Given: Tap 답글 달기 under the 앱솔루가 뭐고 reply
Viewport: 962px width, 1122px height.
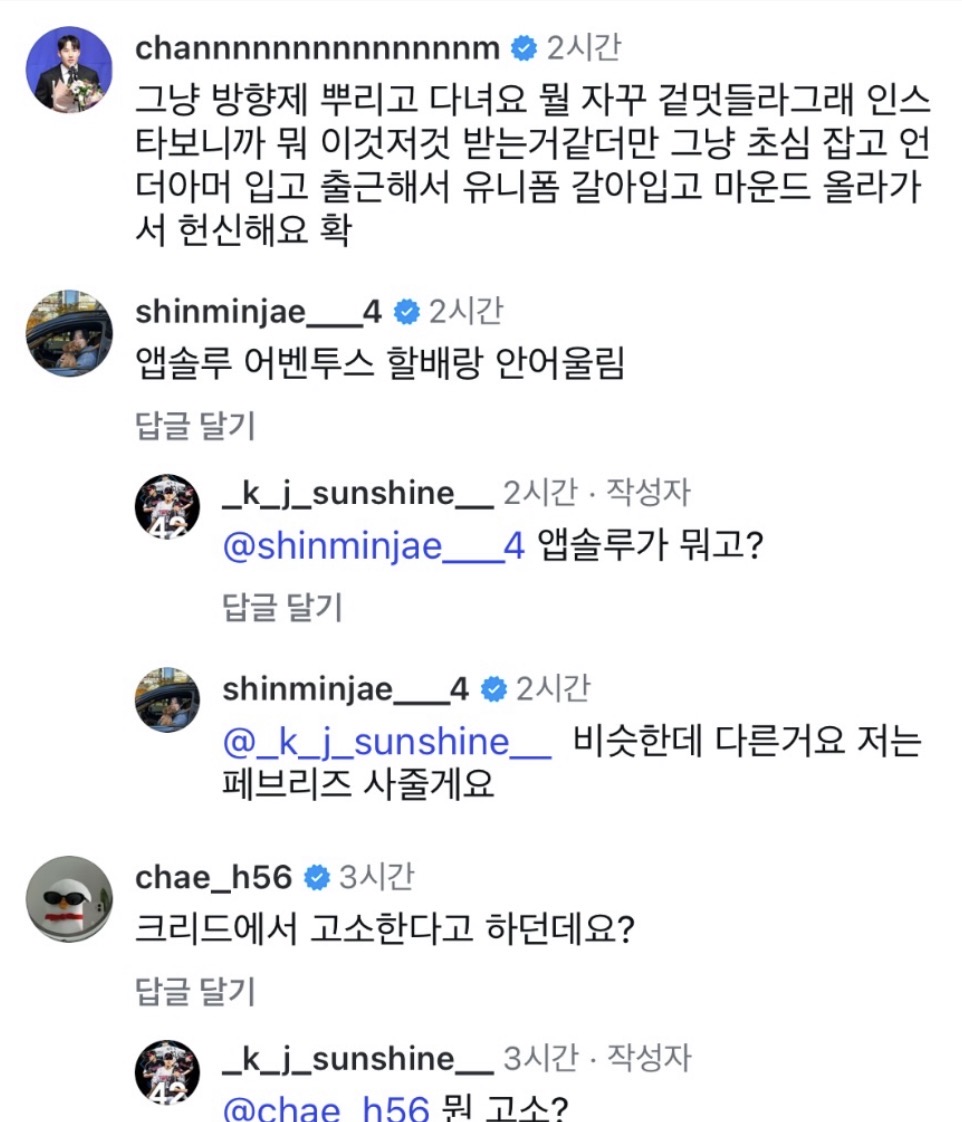Looking at the screenshot, I should pos(282,606).
